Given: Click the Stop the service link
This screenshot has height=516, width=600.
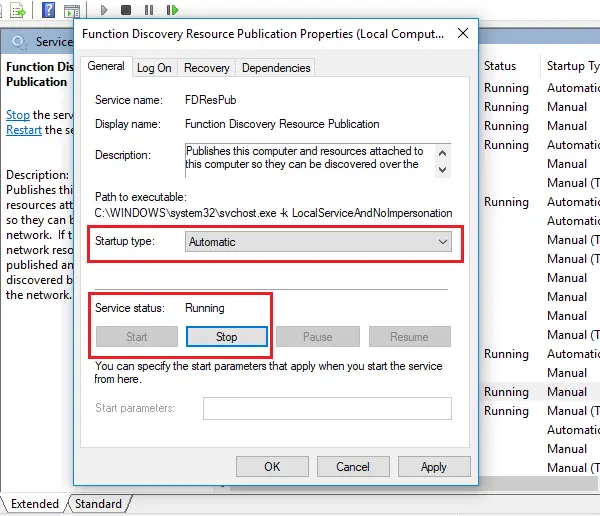Looking at the screenshot, I should pos(18,114).
